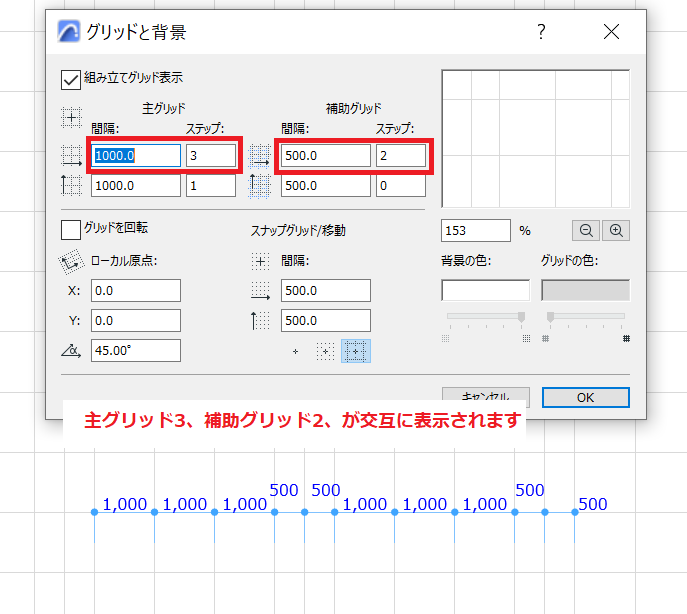Image resolution: width=687 pixels, height=614 pixels.
Task: Zoom out the grid preview
Action: click(x=586, y=231)
